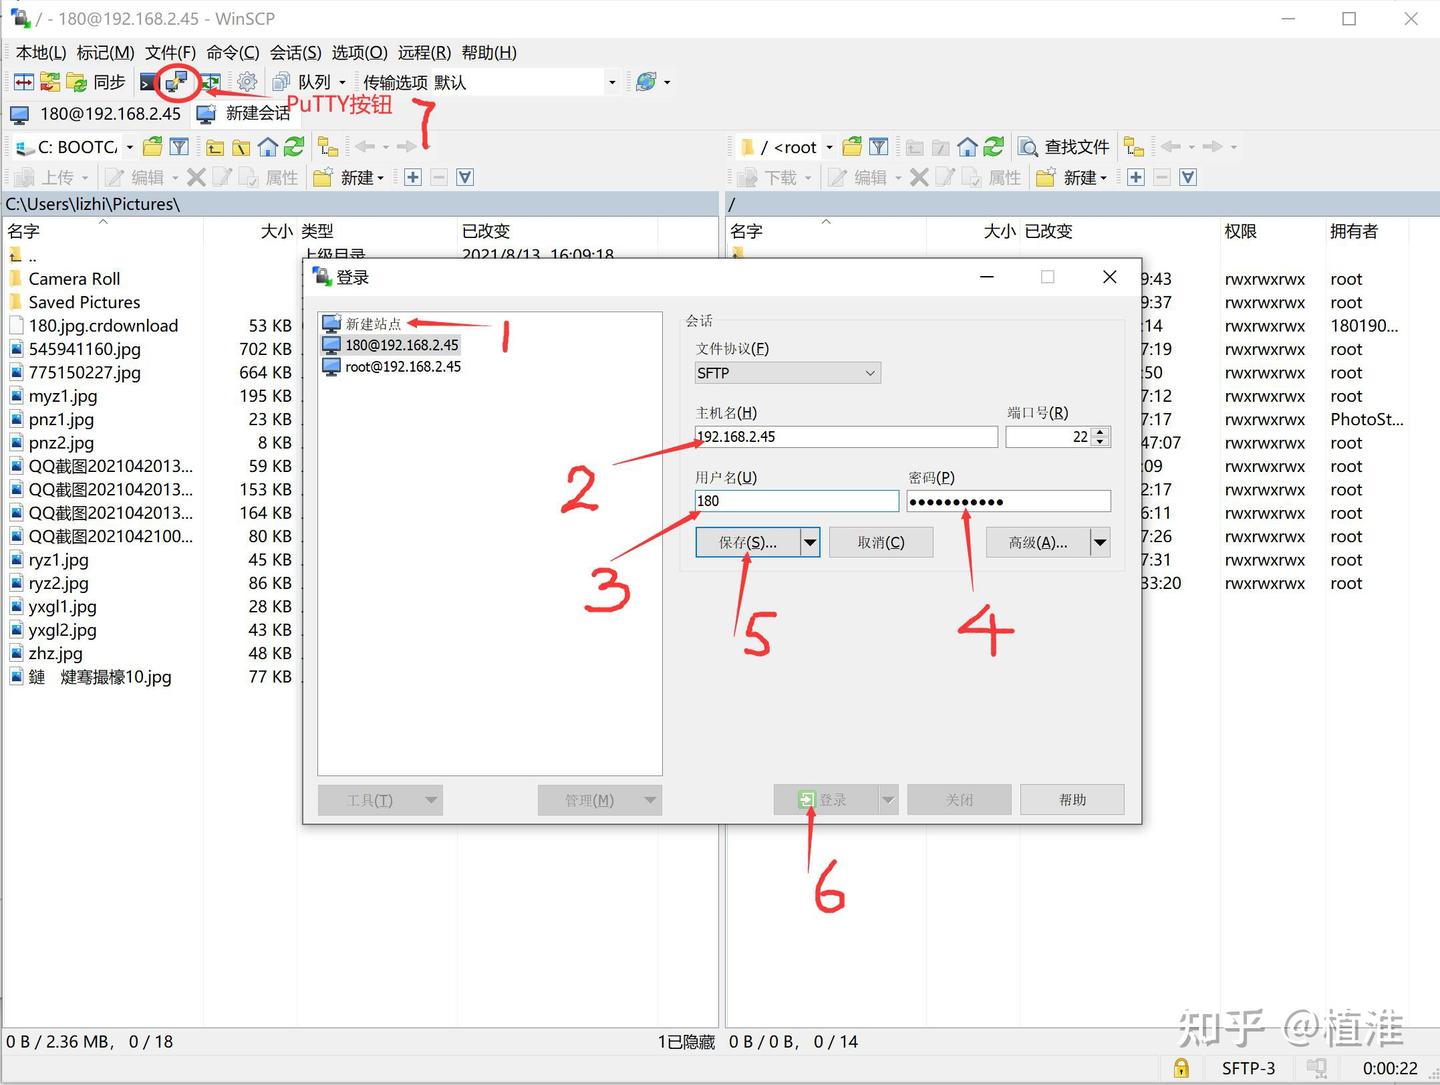The image size is (1440, 1085).
Task: Click remote panel invert selection icon
Action: click(x=1188, y=177)
